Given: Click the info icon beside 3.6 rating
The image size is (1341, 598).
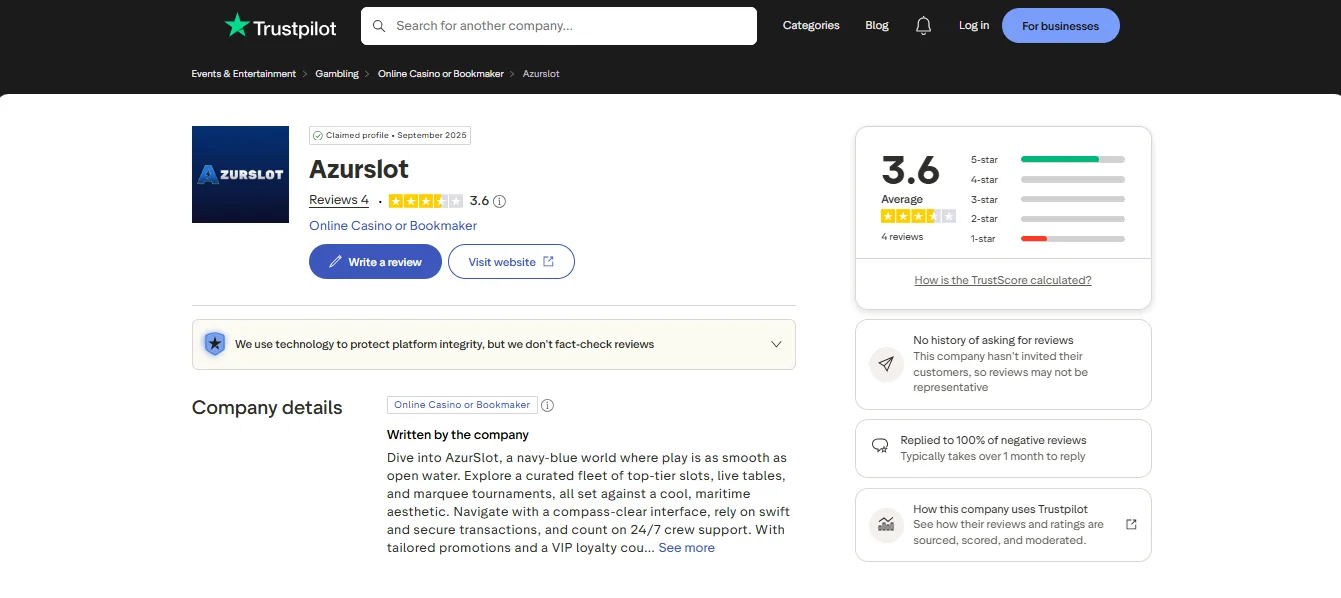Looking at the screenshot, I should [x=500, y=201].
